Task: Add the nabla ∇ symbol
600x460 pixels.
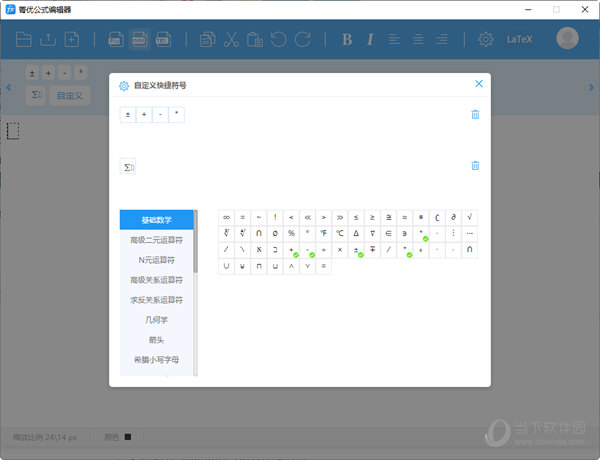Action: 372,233
